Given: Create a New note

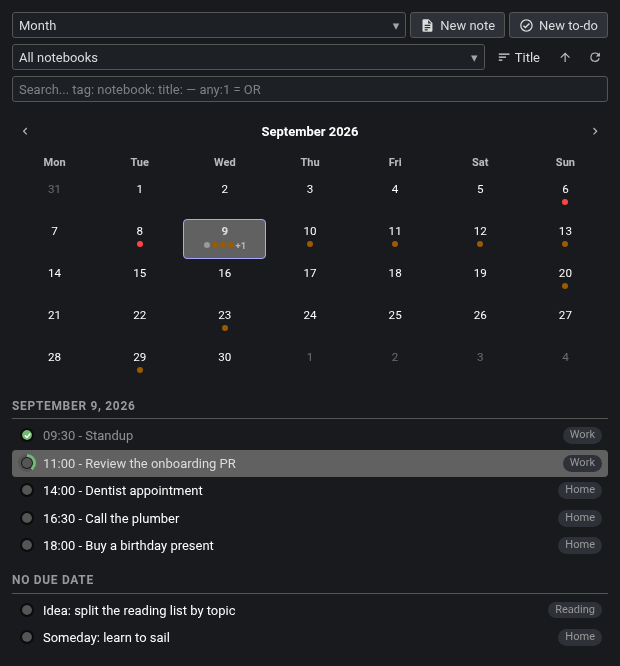Looking at the screenshot, I should 457,25.
